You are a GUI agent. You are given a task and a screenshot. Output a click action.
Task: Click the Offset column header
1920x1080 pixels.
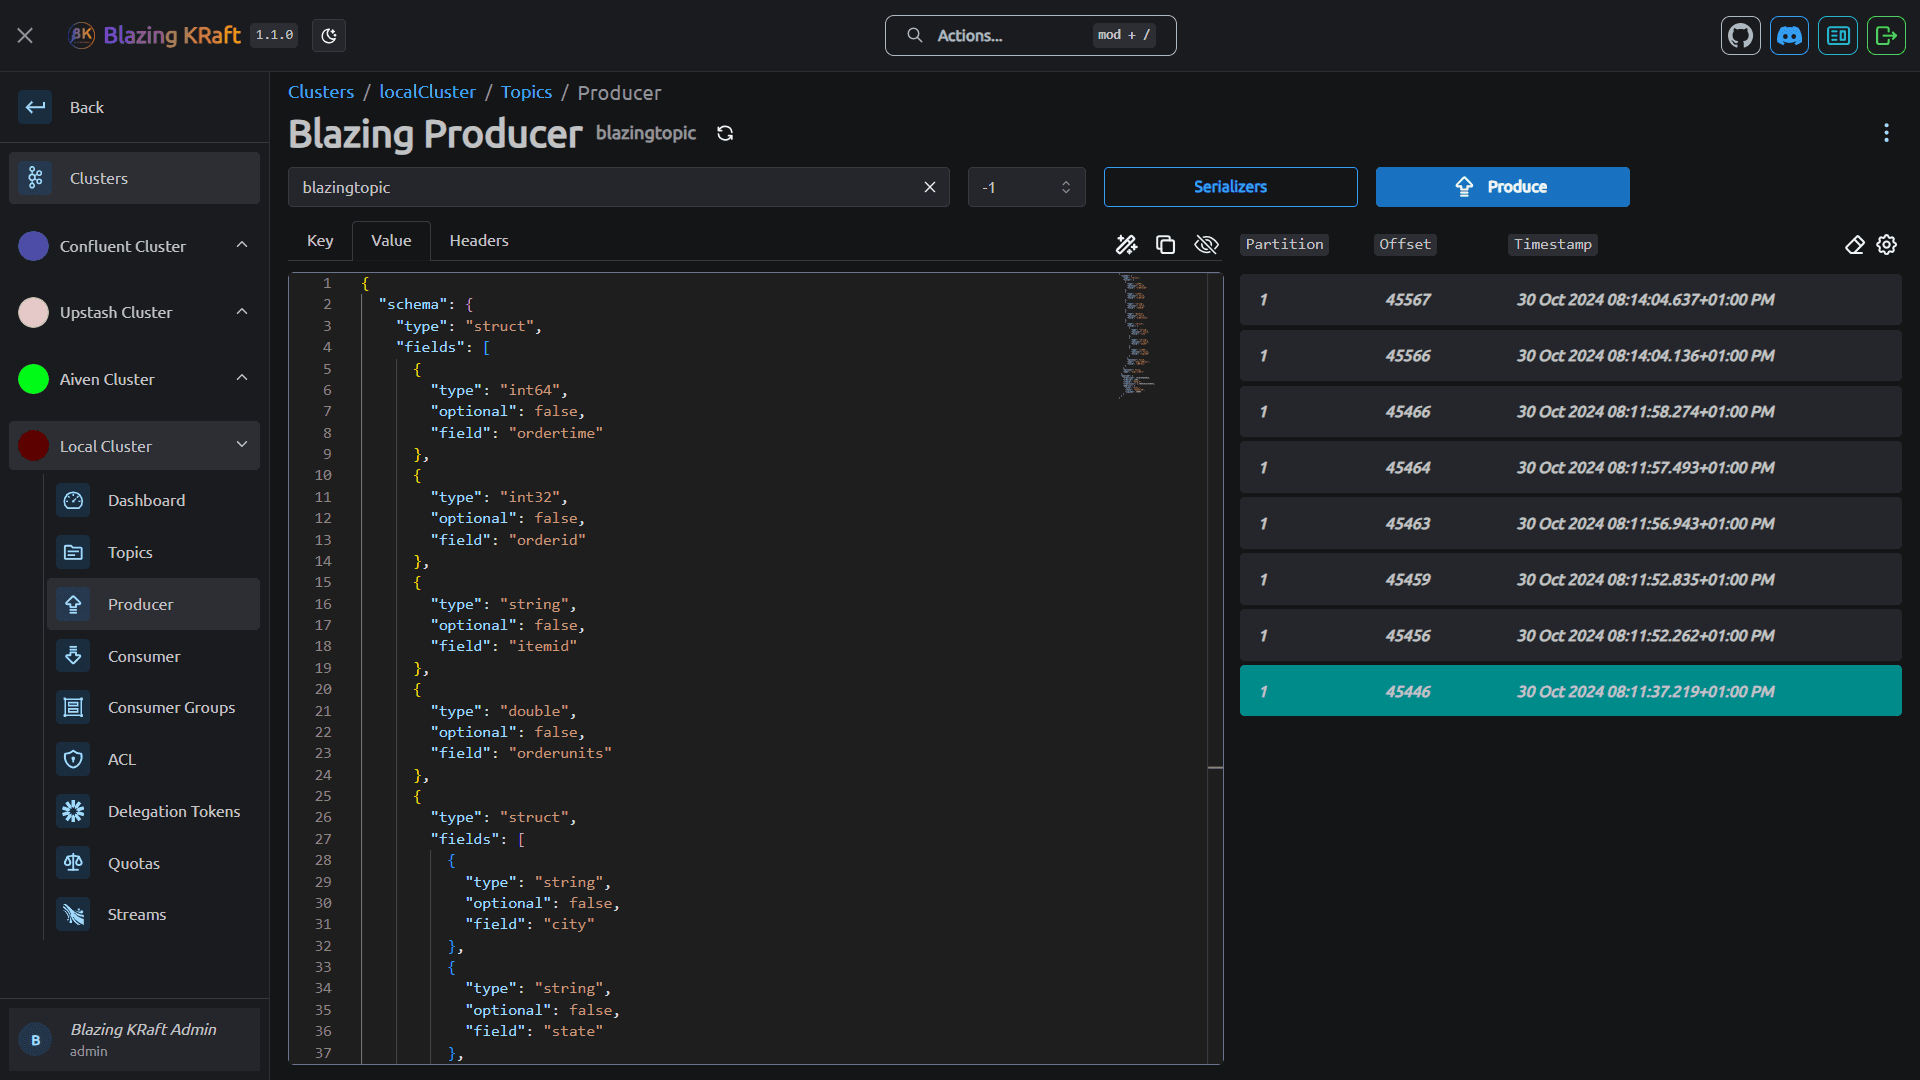tap(1405, 245)
